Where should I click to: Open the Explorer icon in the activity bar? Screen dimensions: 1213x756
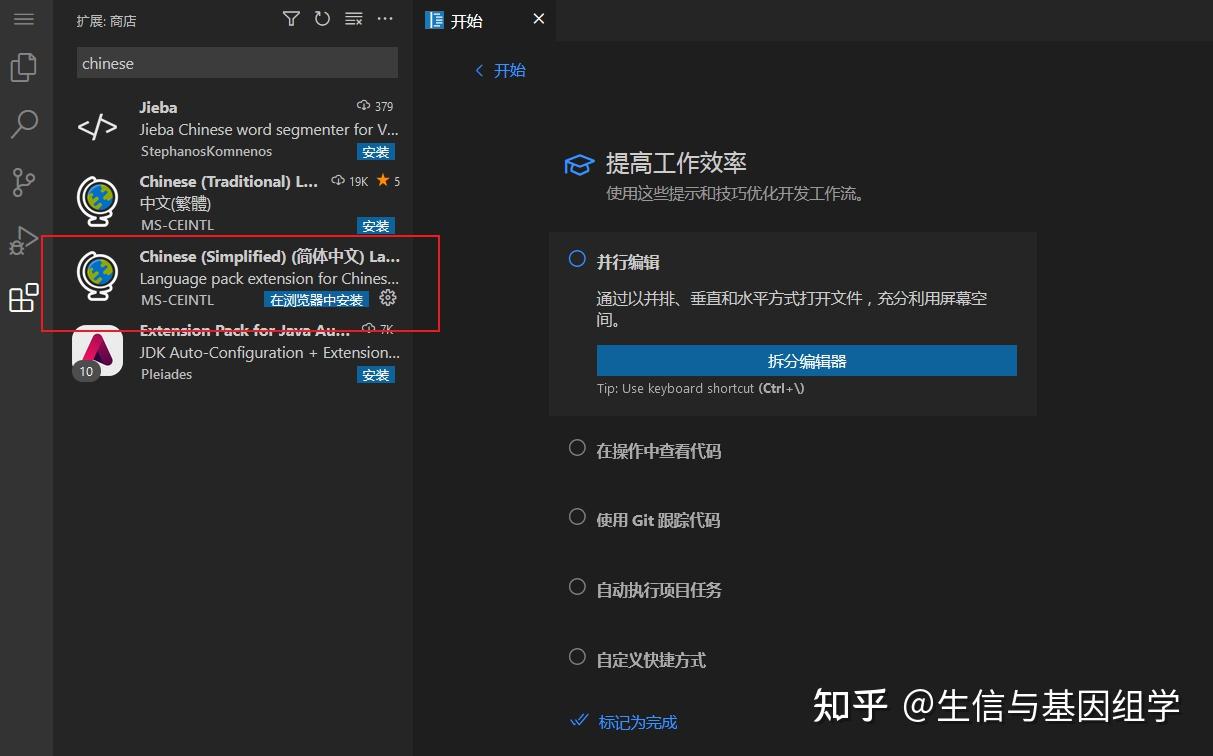pos(24,66)
